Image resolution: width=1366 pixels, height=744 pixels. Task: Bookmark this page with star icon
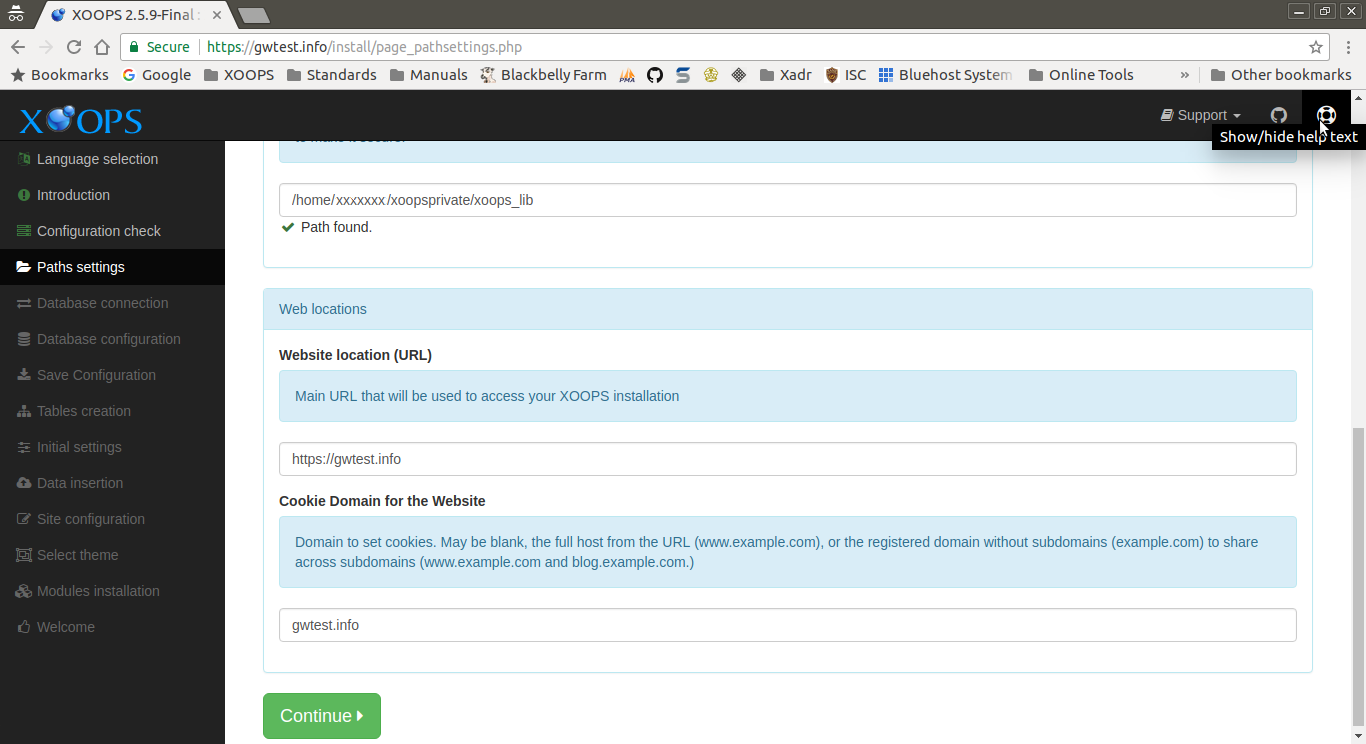click(1315, 47)
